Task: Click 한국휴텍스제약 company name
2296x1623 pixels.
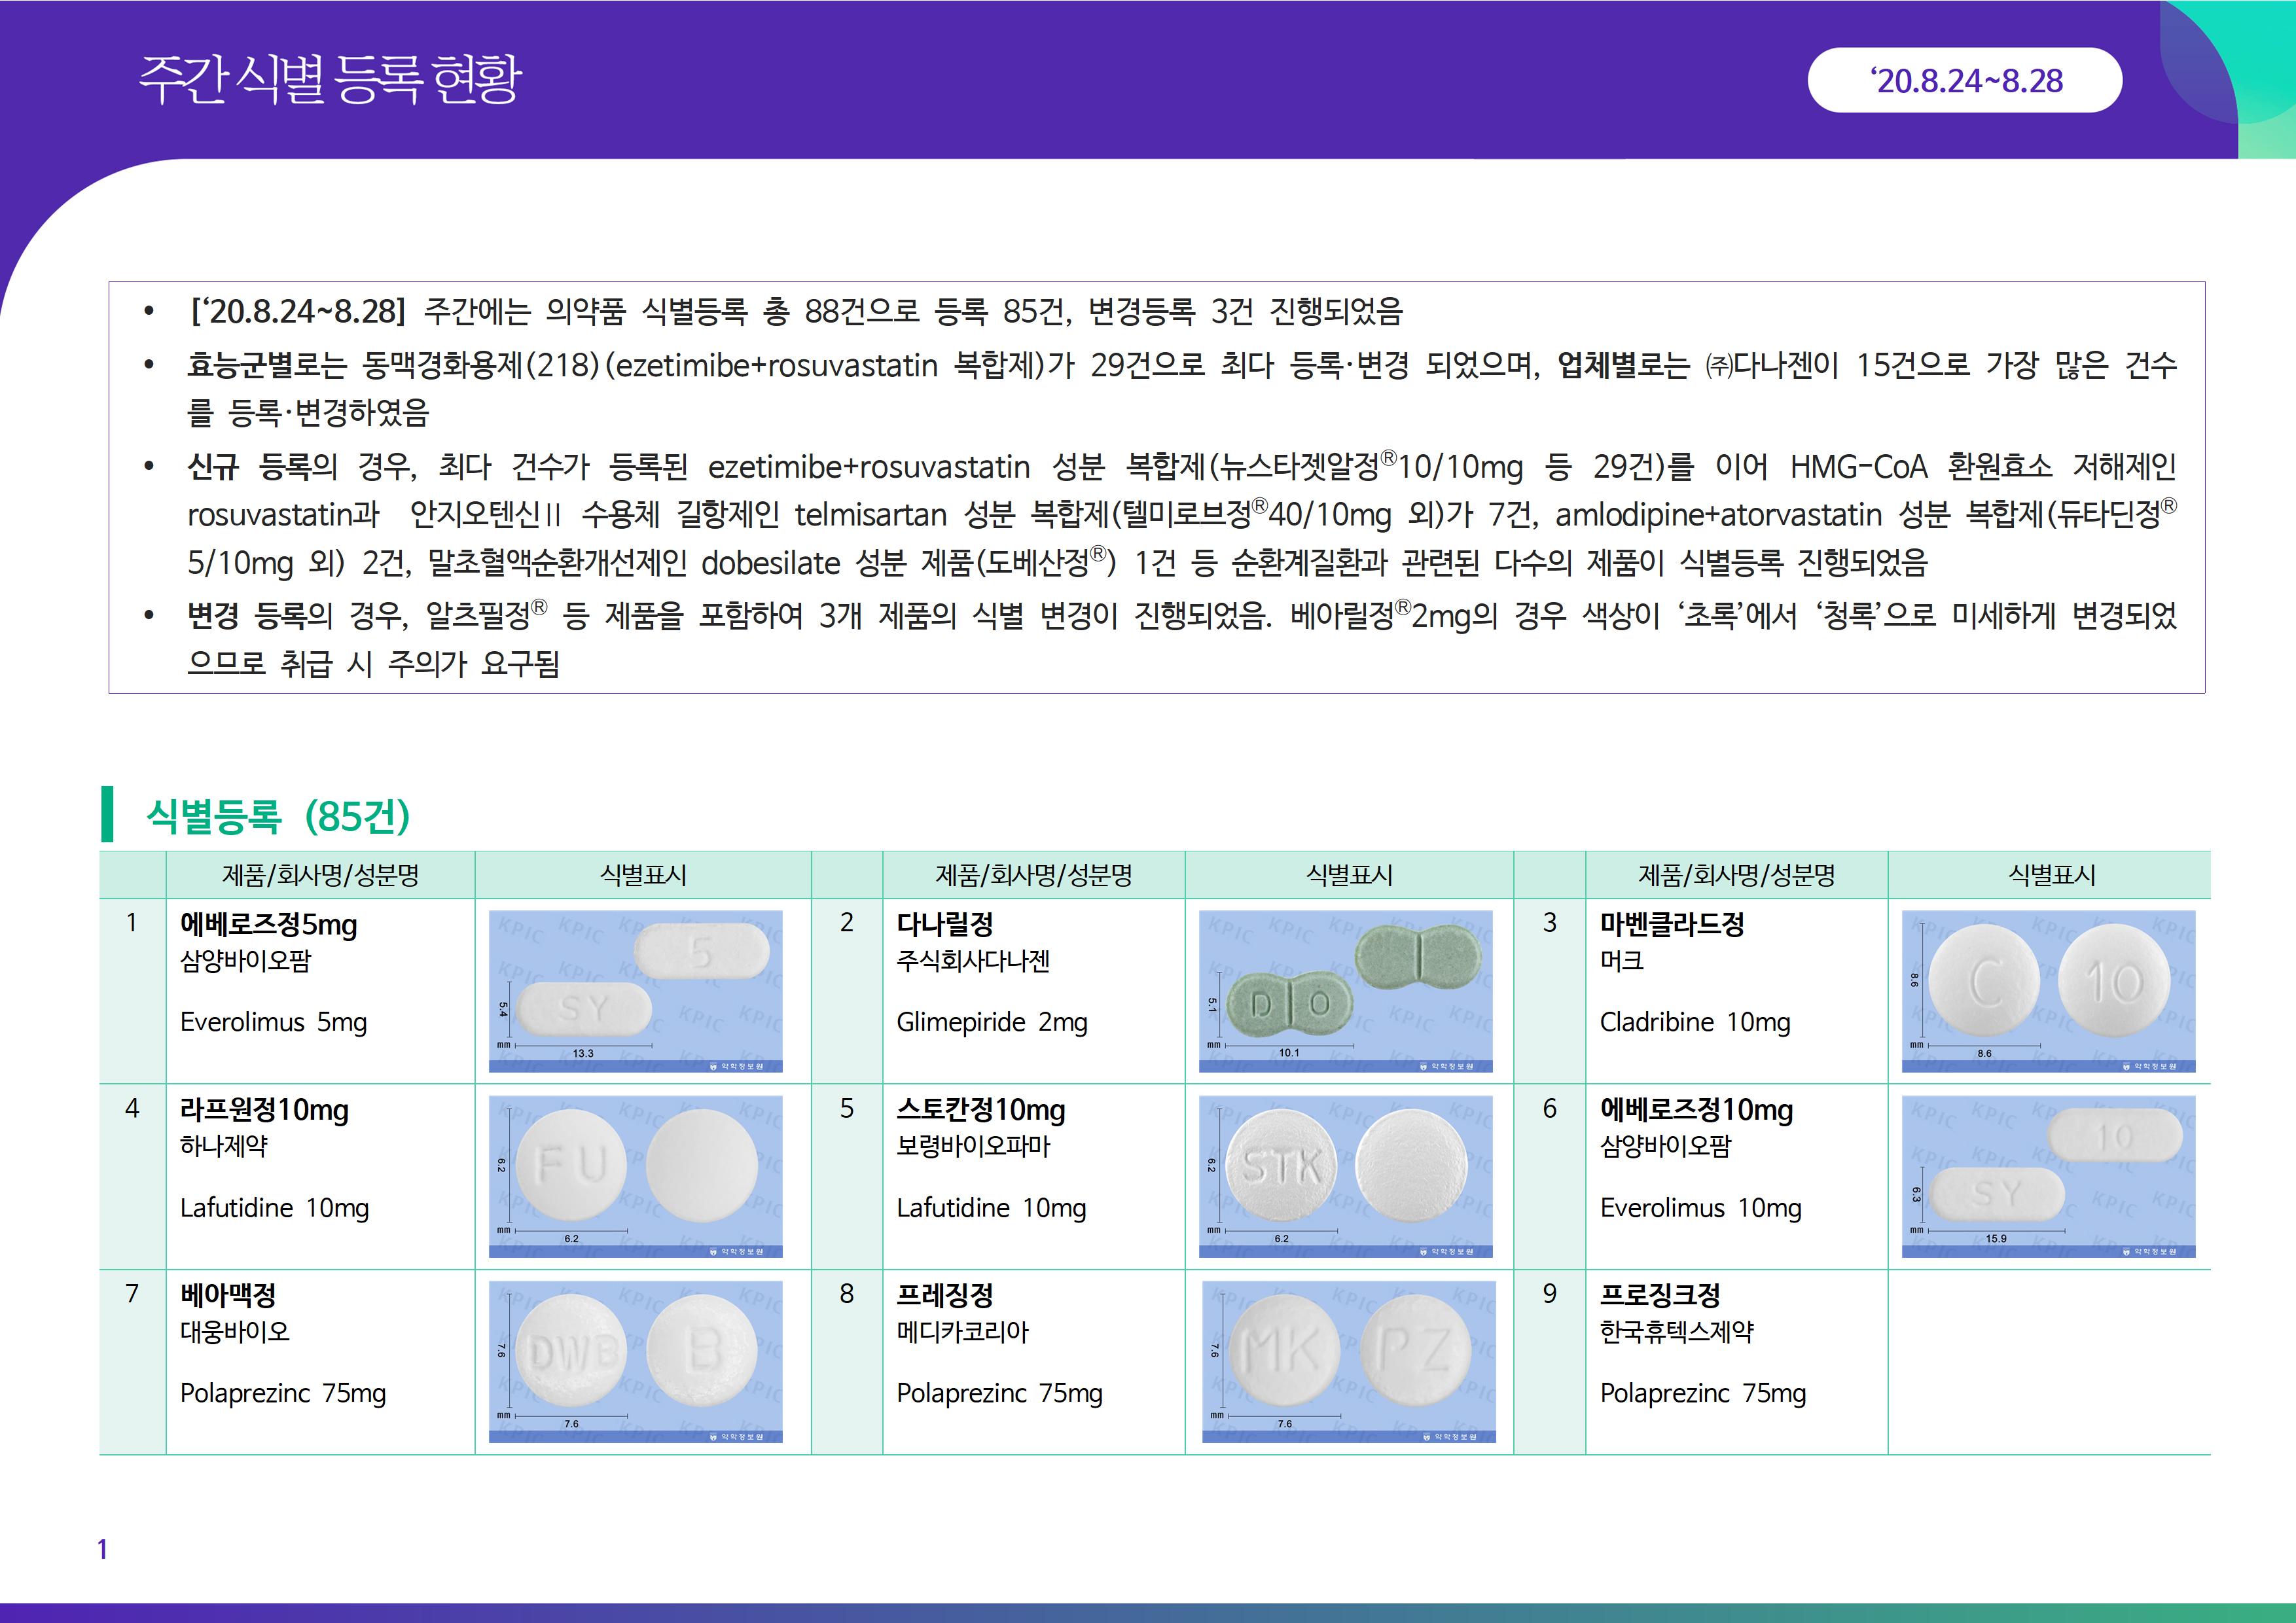Action: click(1676, 1332)
